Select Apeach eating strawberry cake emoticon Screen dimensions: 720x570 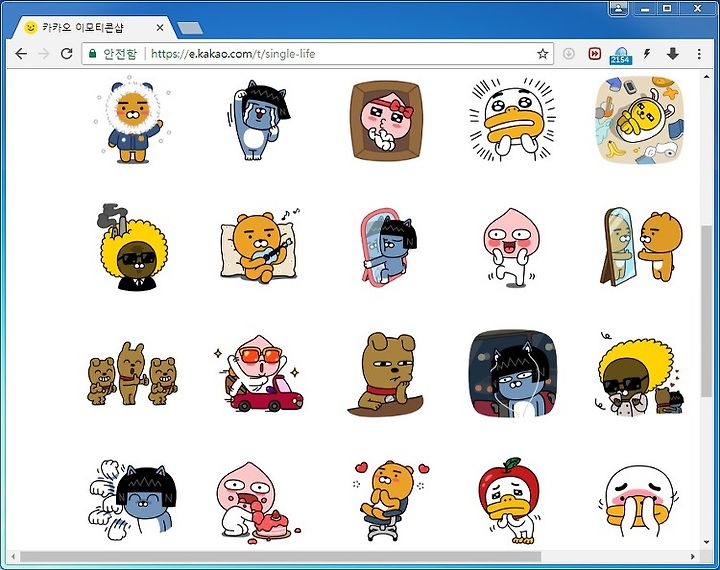258,503
